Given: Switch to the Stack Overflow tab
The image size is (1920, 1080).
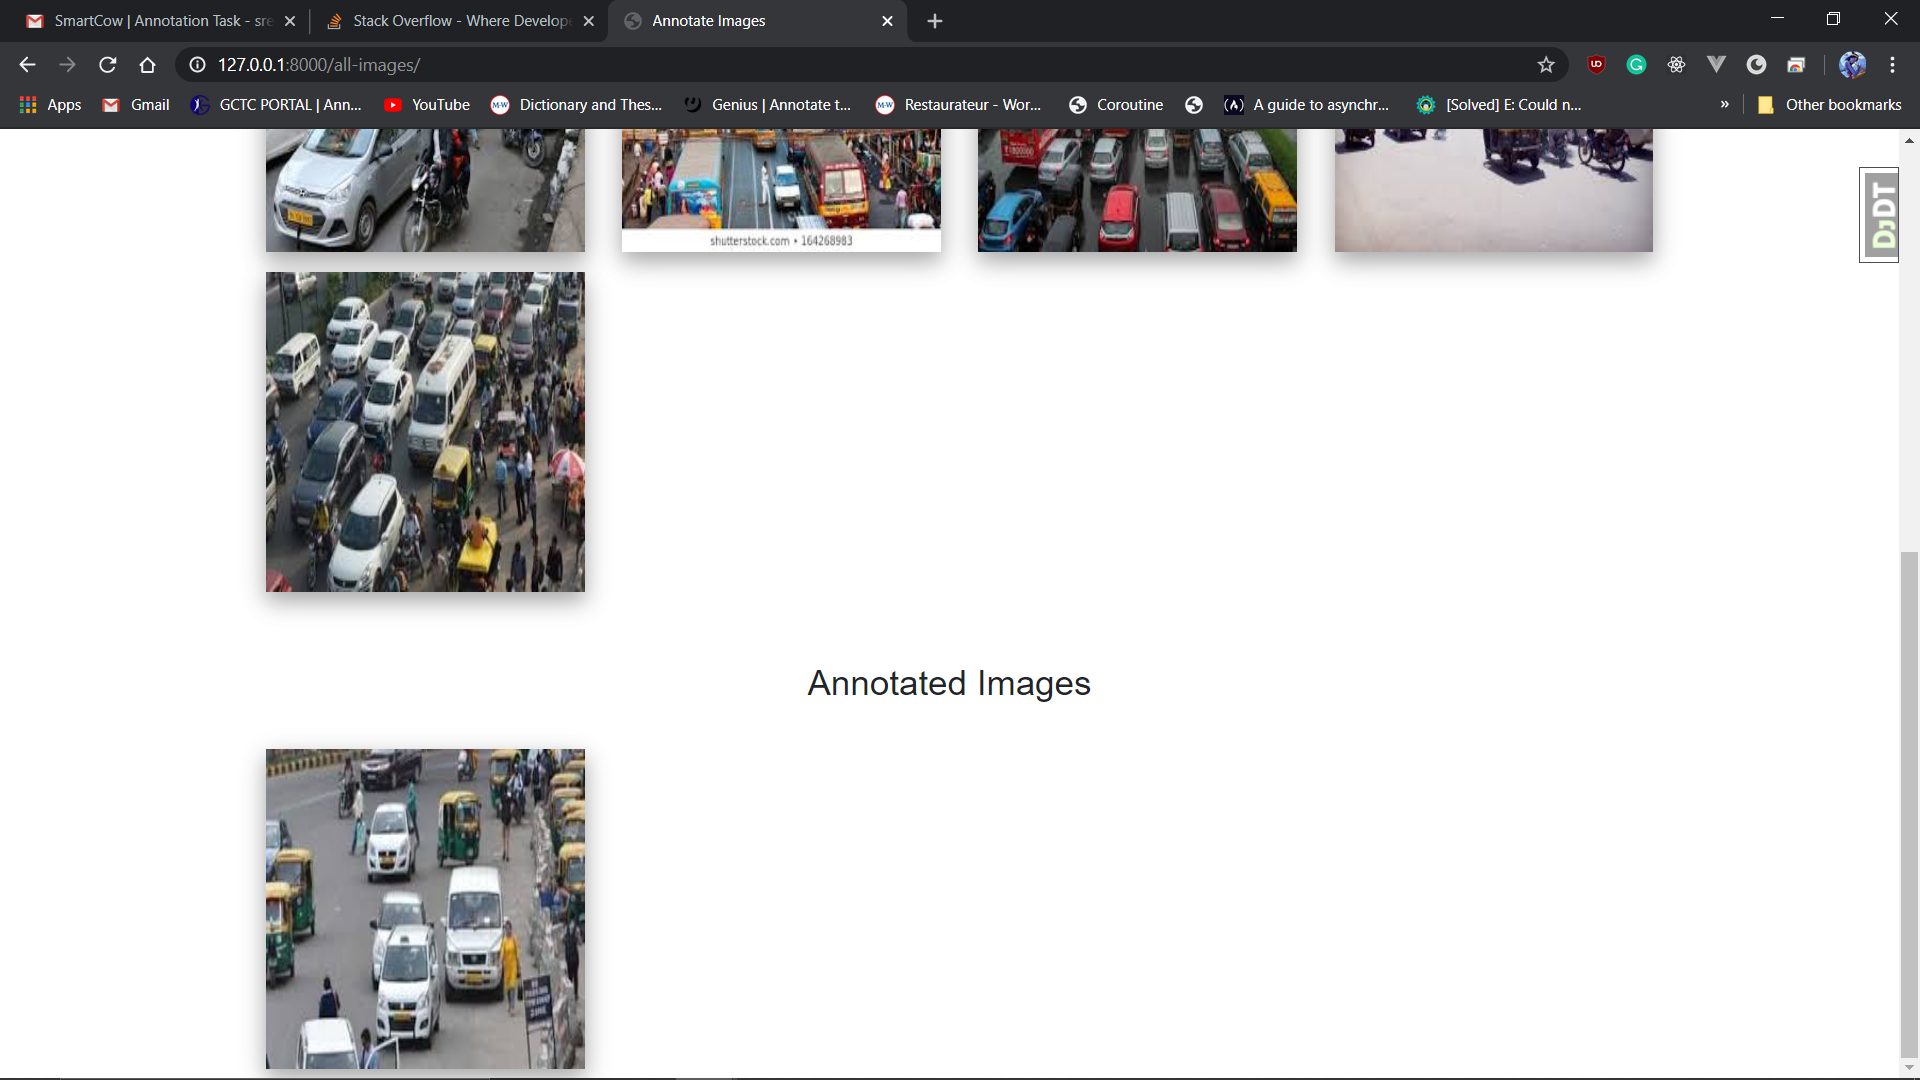Looking at the screenshot, I should click(x=460, y=21).
